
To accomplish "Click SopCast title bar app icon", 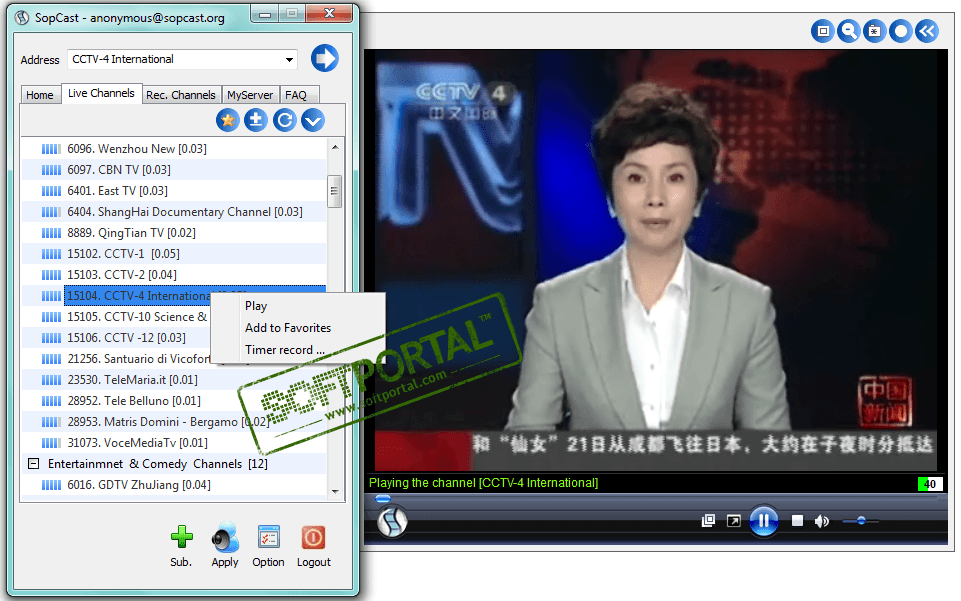I will pos(22,18).
